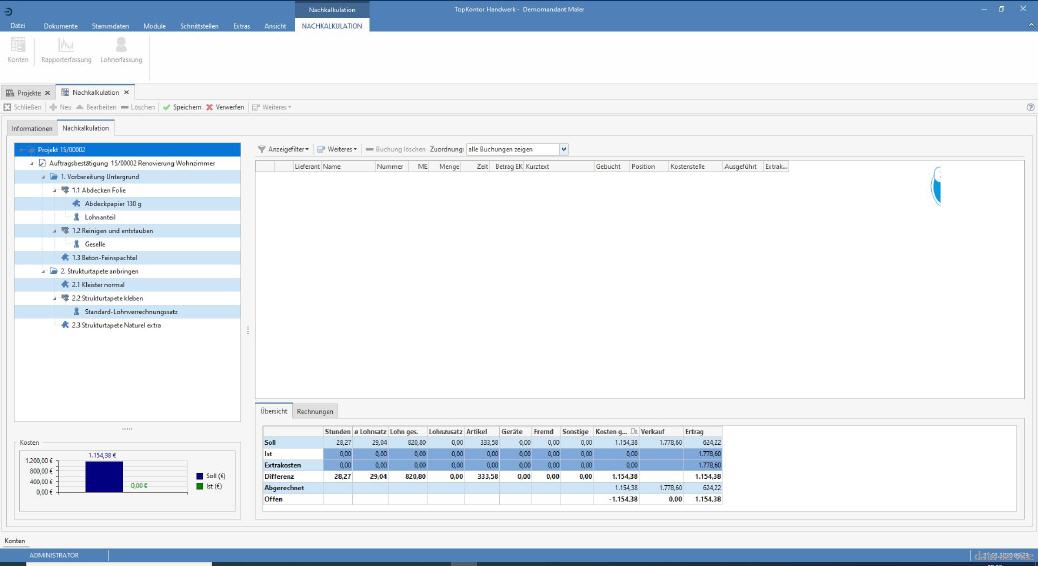Open the Stammdaten menu
The width and height of the screenshot is (1038, 566).
108,25
